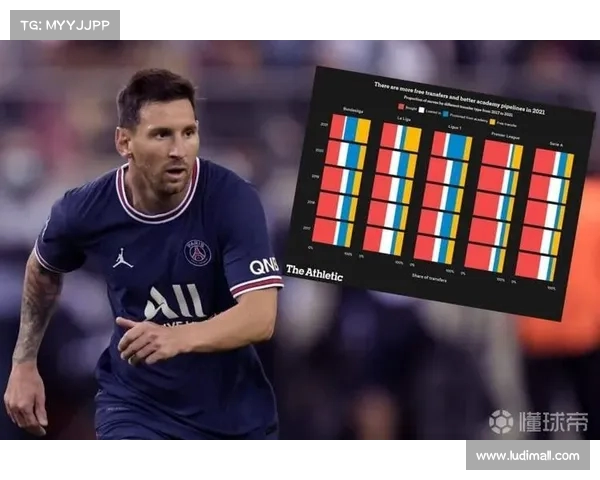Click the TG: MYYJJPP watermark label
Screen dimensions: 600x480
[64, 25]
